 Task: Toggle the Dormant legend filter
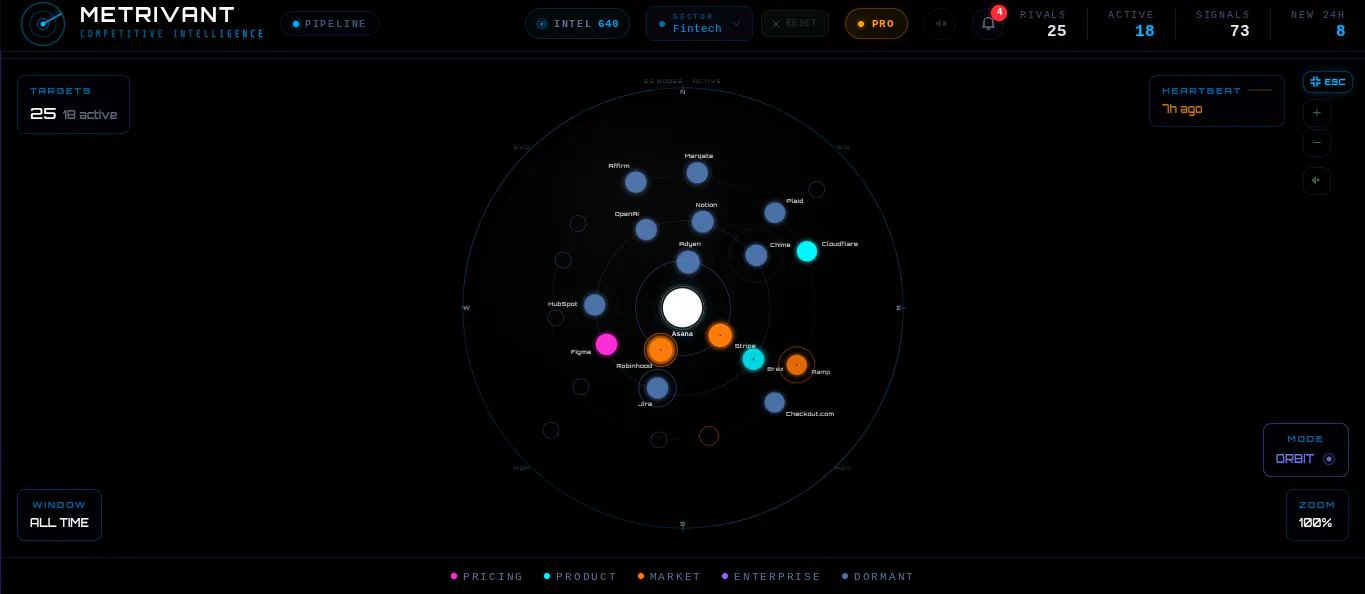pos(878,577)
